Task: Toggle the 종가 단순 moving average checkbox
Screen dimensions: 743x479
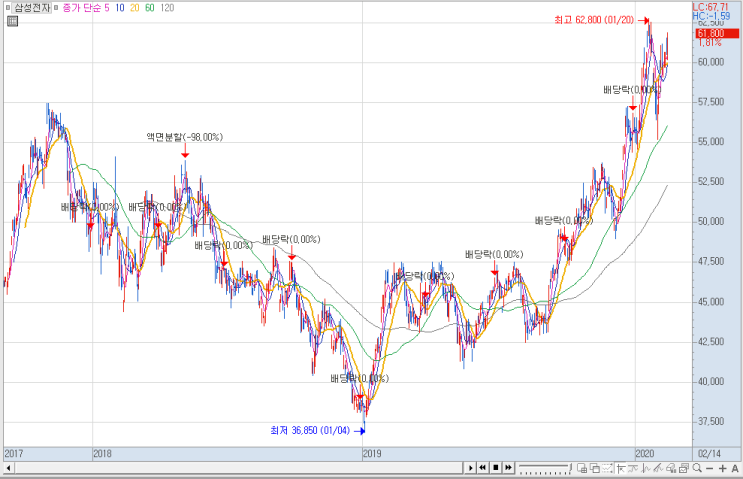Action: [56, 8]
